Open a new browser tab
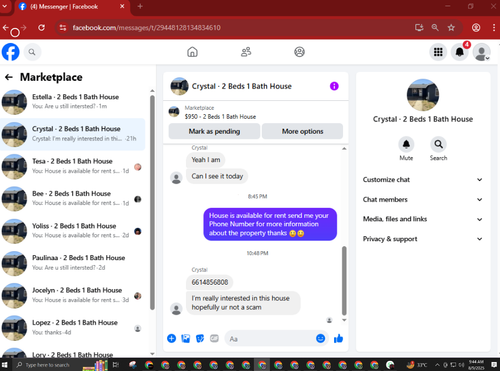This screenshot has height=371, width=500. pos(140,6)
